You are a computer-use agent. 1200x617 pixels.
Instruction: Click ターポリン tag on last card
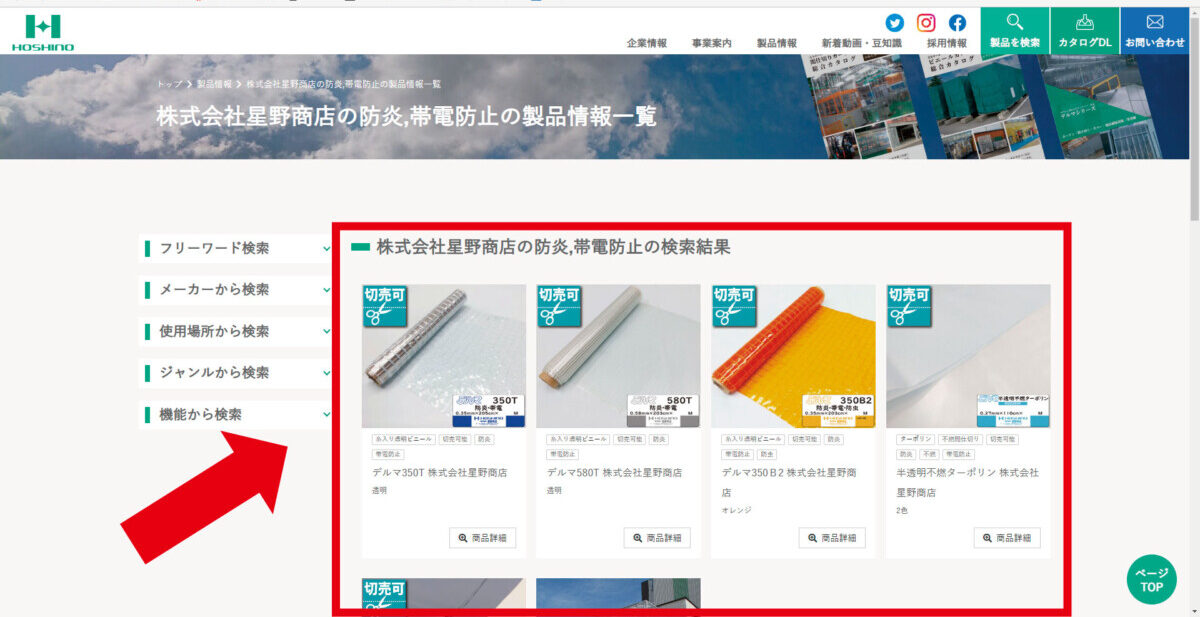[914, 439]
